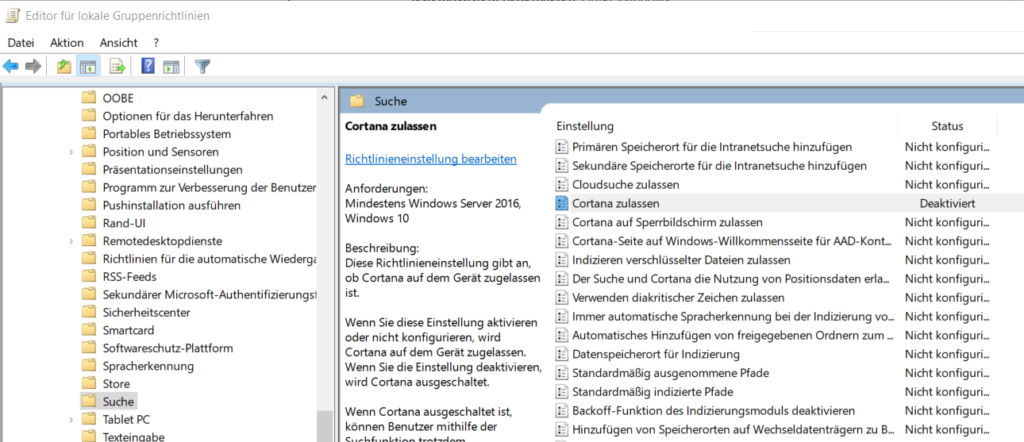
Task: Go up one level with the folder icon
Action: (x=64, y=66)
